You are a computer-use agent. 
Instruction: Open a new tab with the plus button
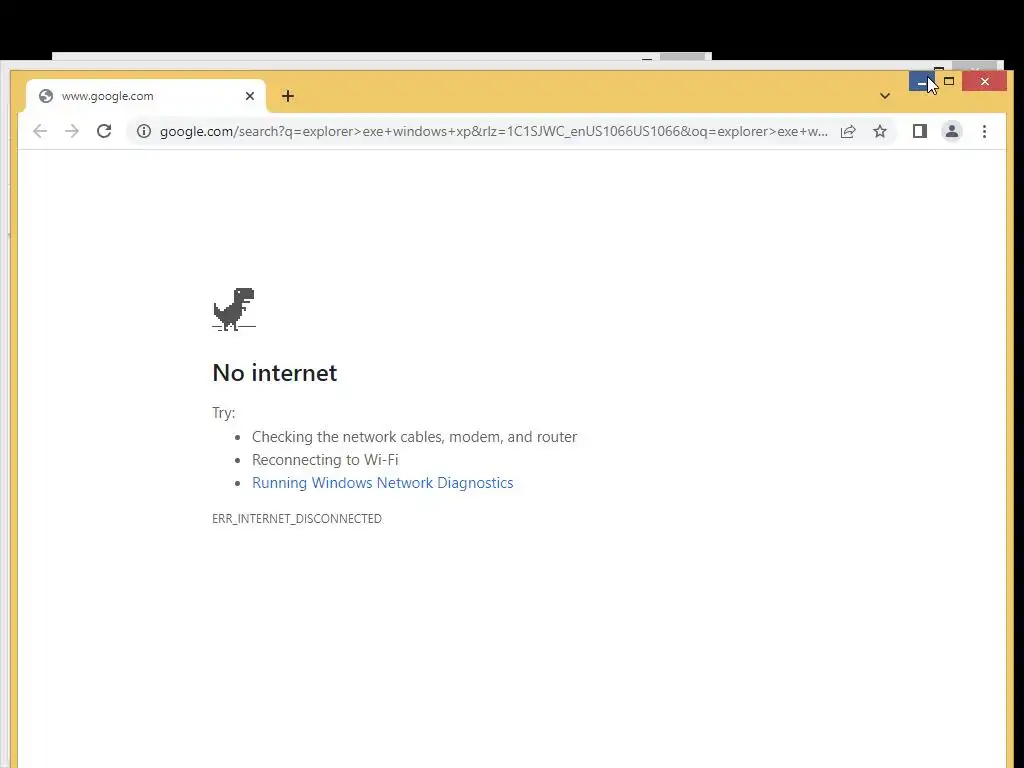tap(288, 96)
